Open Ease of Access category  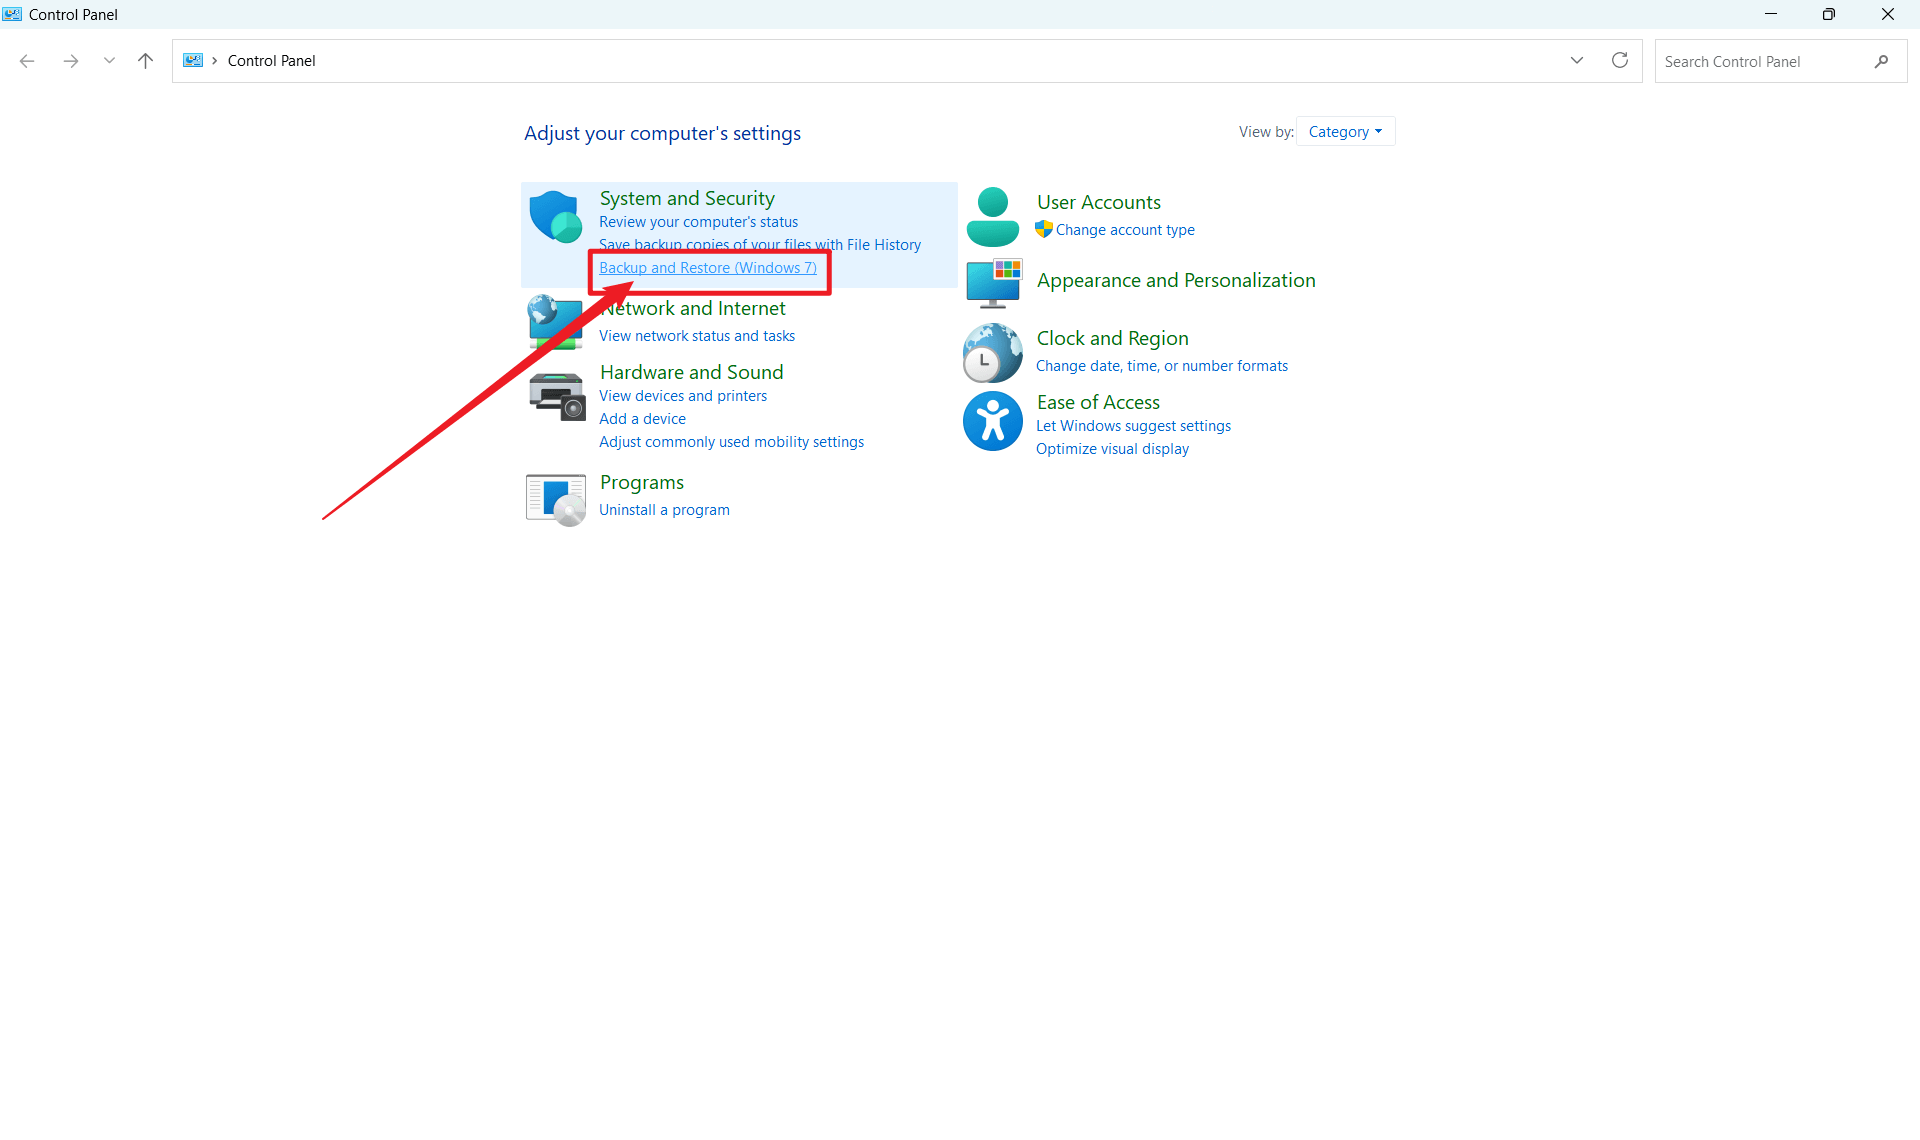(1098, 402)
